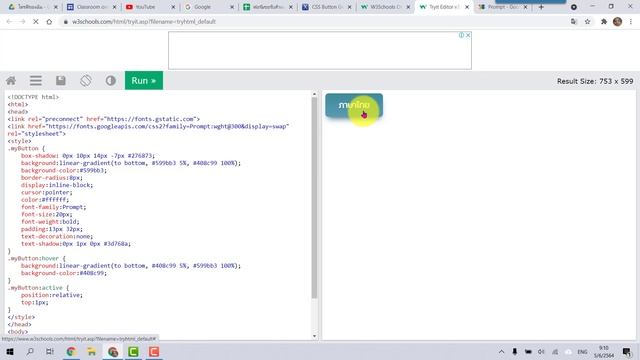Switch to the Classroom tab

point(91,7)
